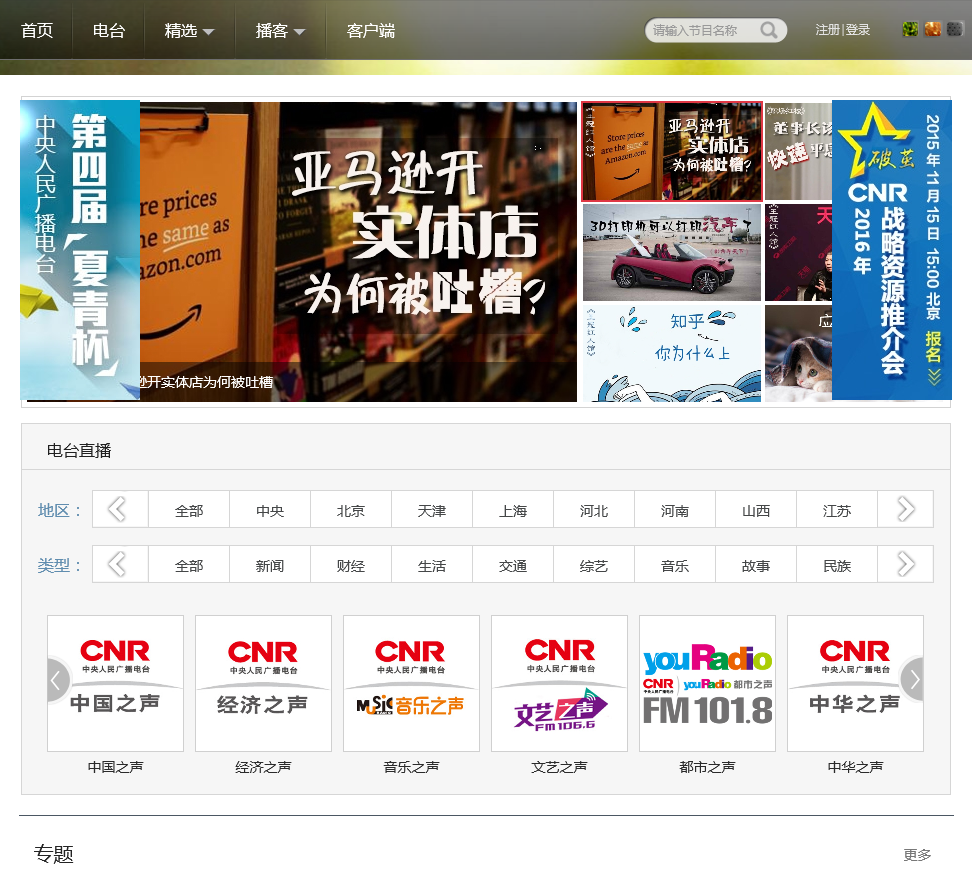Click the 都市之声 caption link
Viewport: 972px width, 884px height.
[x=707, y=767]
